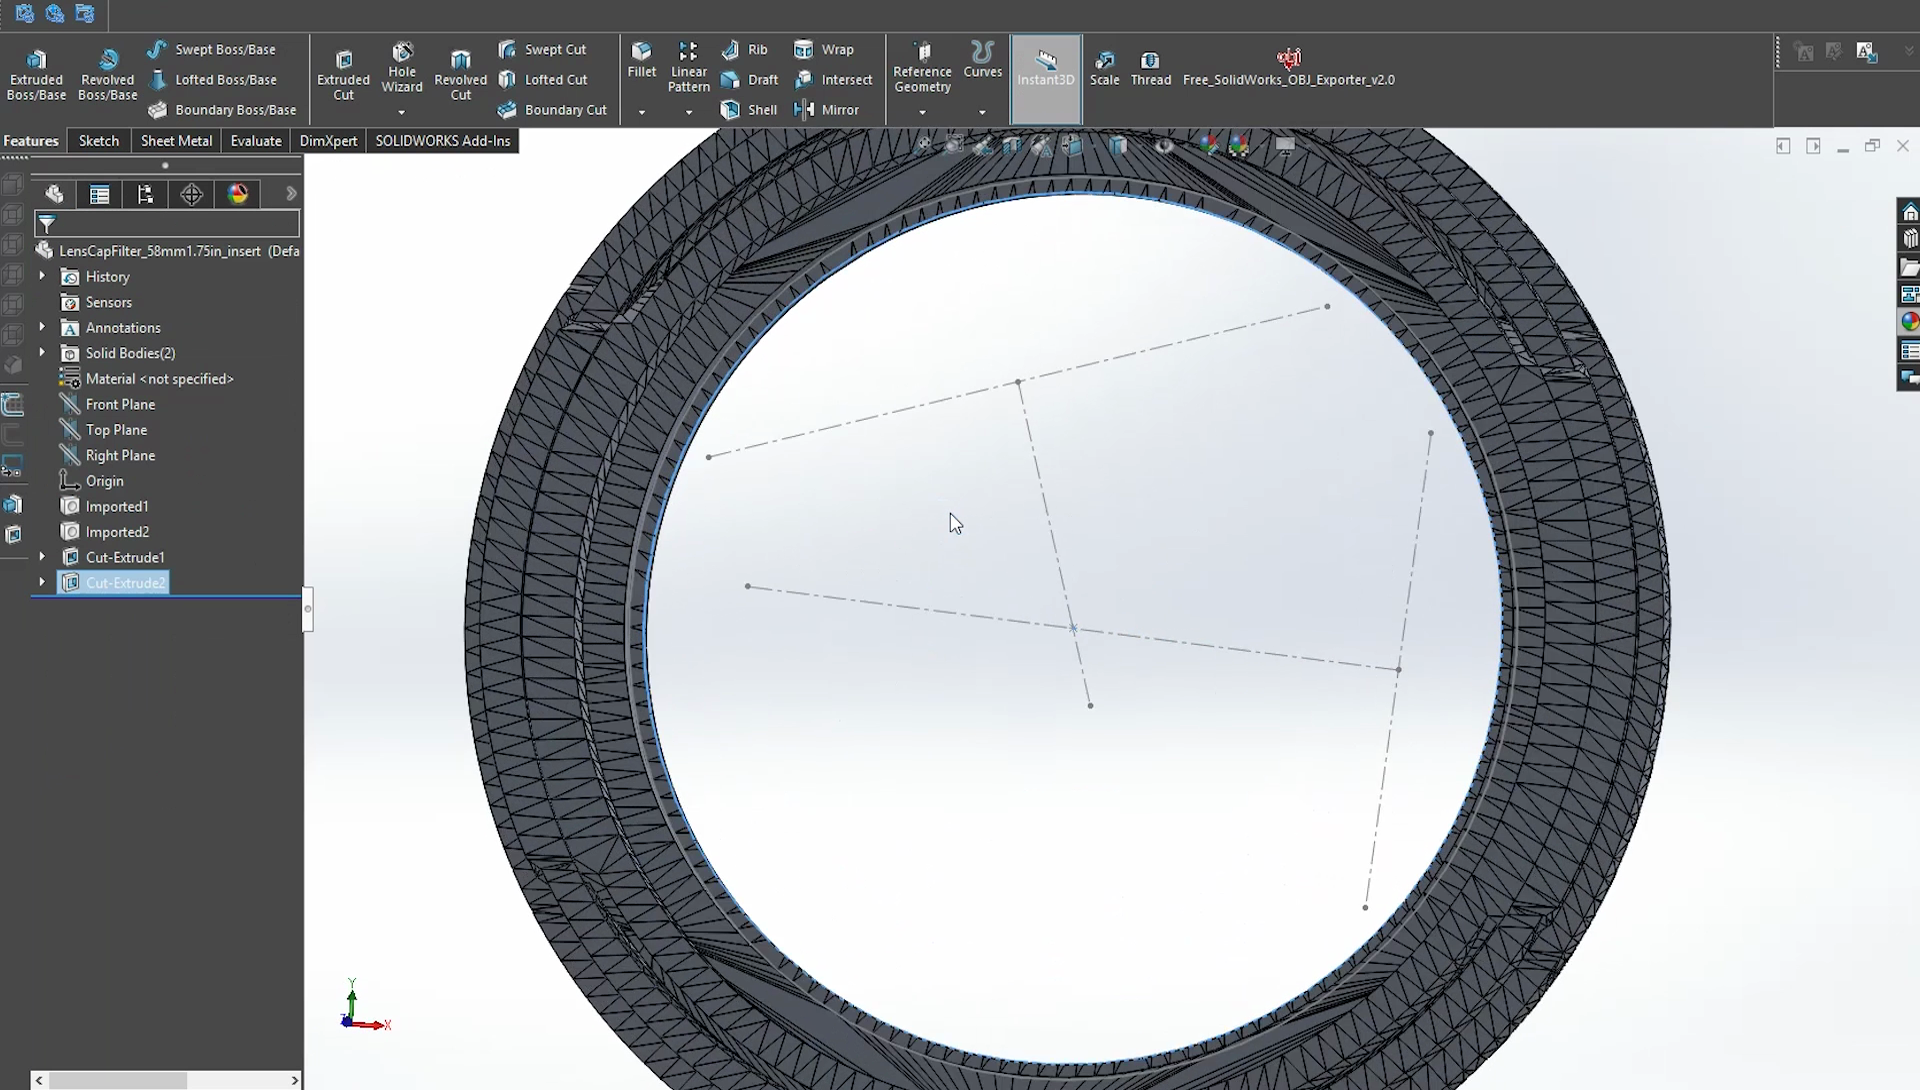Select the Top Plane item
Viewport: 1920px width, 1090px height.
pyautogui.click(x=104, y=430)
